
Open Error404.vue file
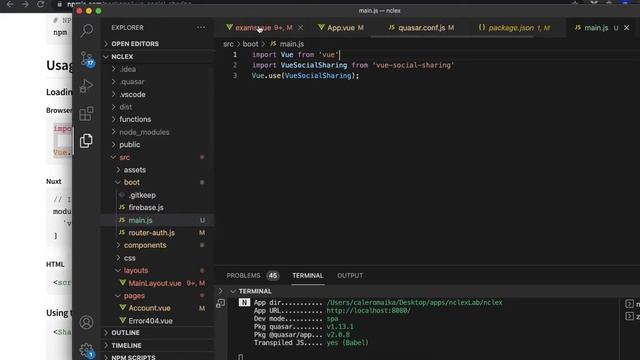pos(158,321)
